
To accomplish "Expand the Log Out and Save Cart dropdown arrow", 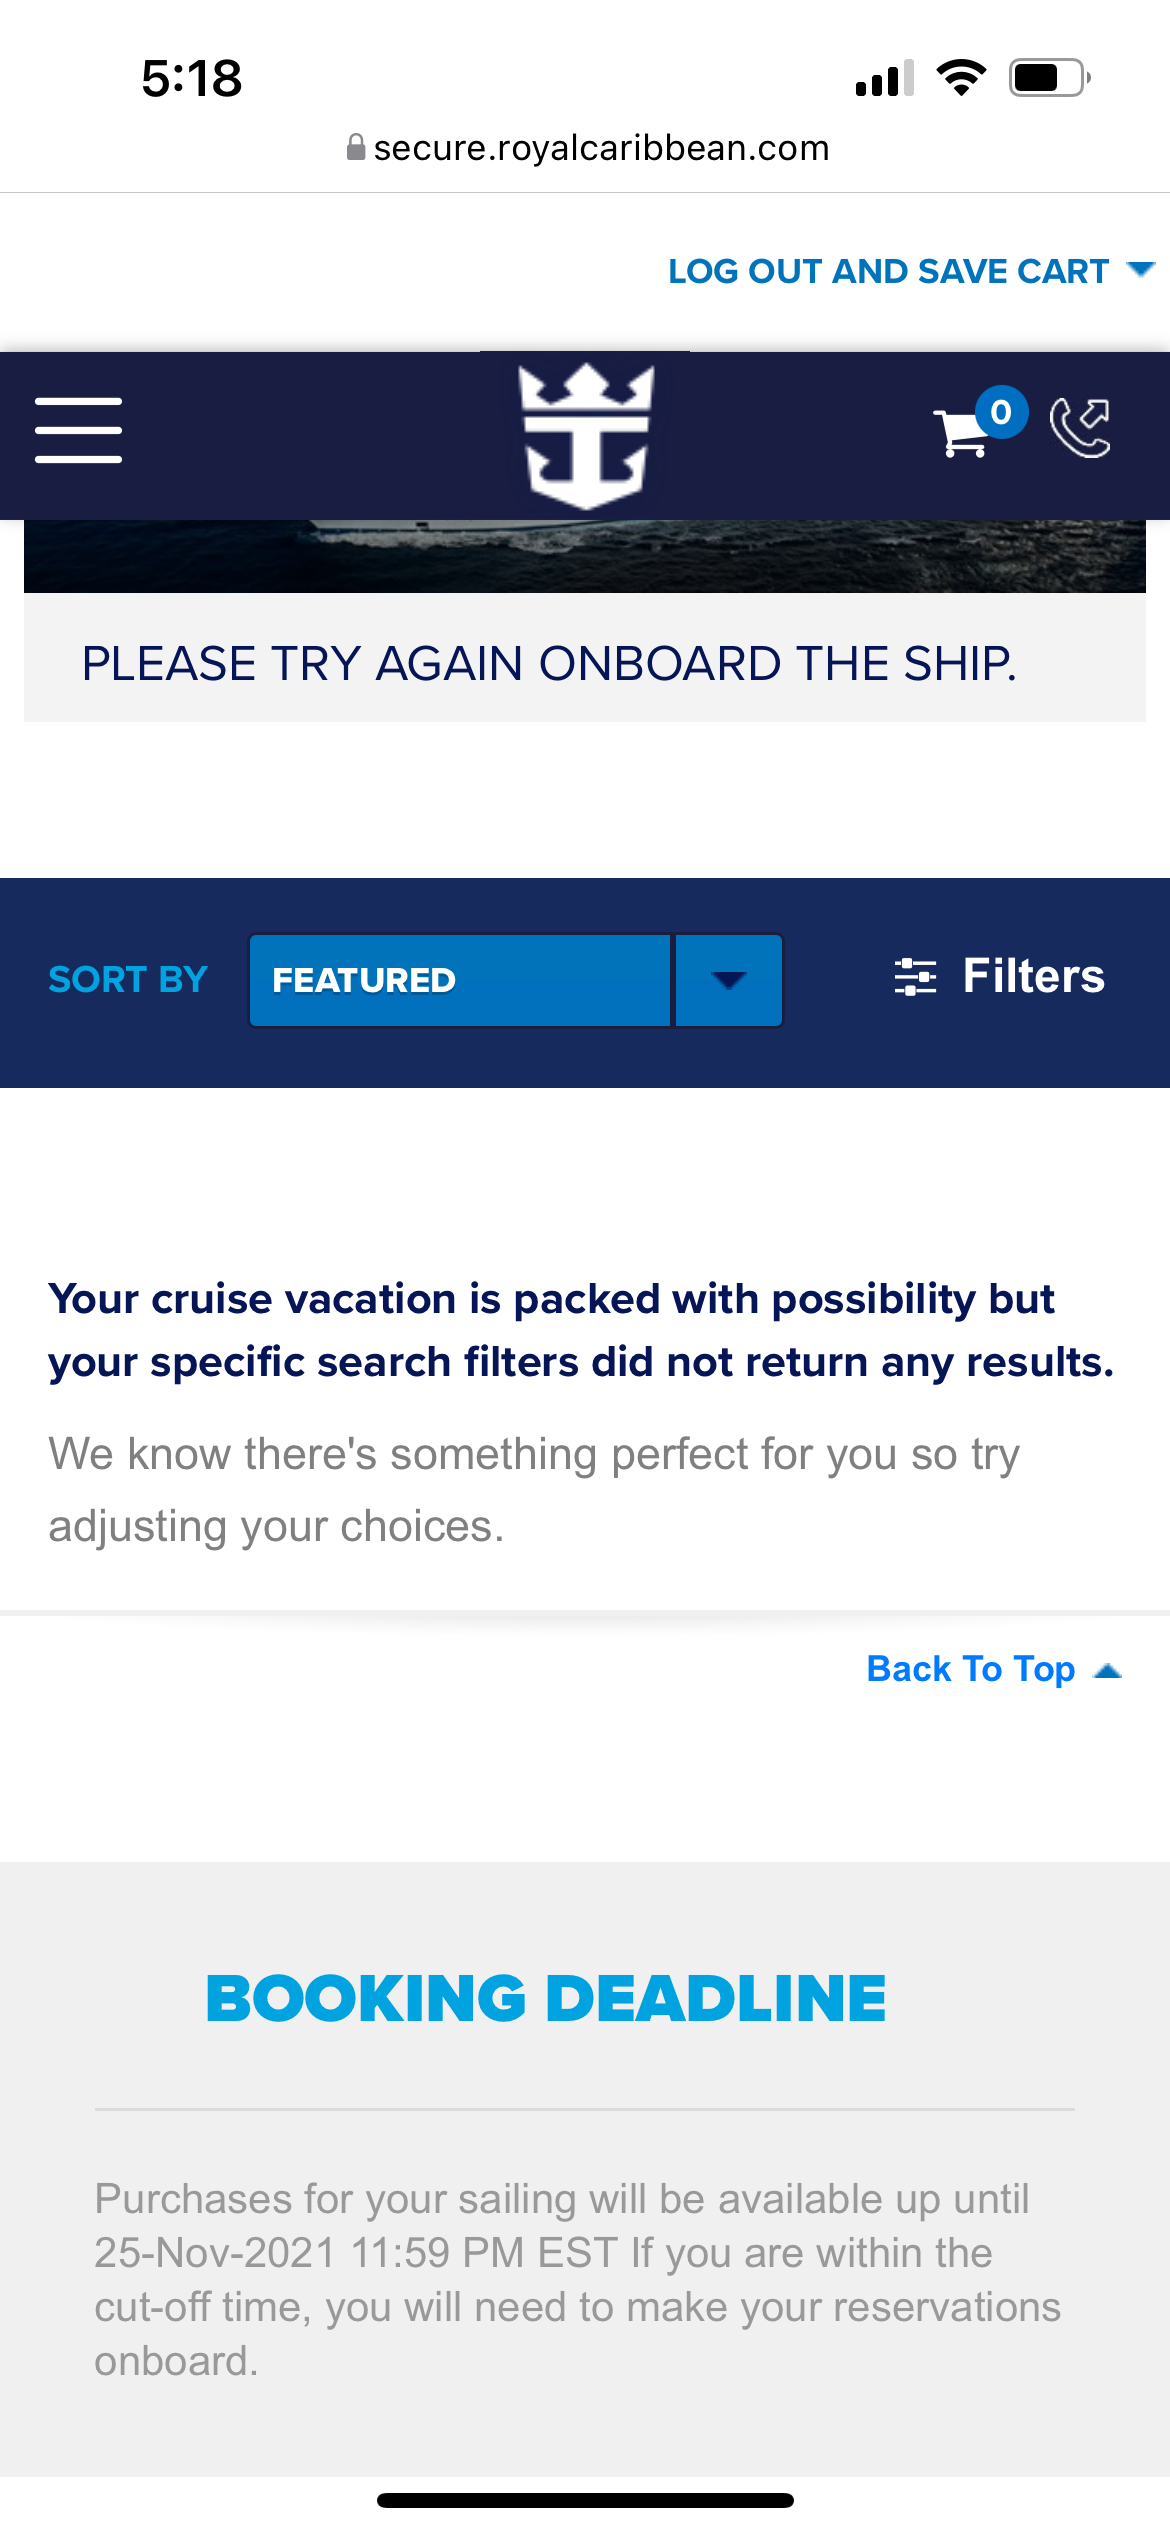I will 1140,269.
